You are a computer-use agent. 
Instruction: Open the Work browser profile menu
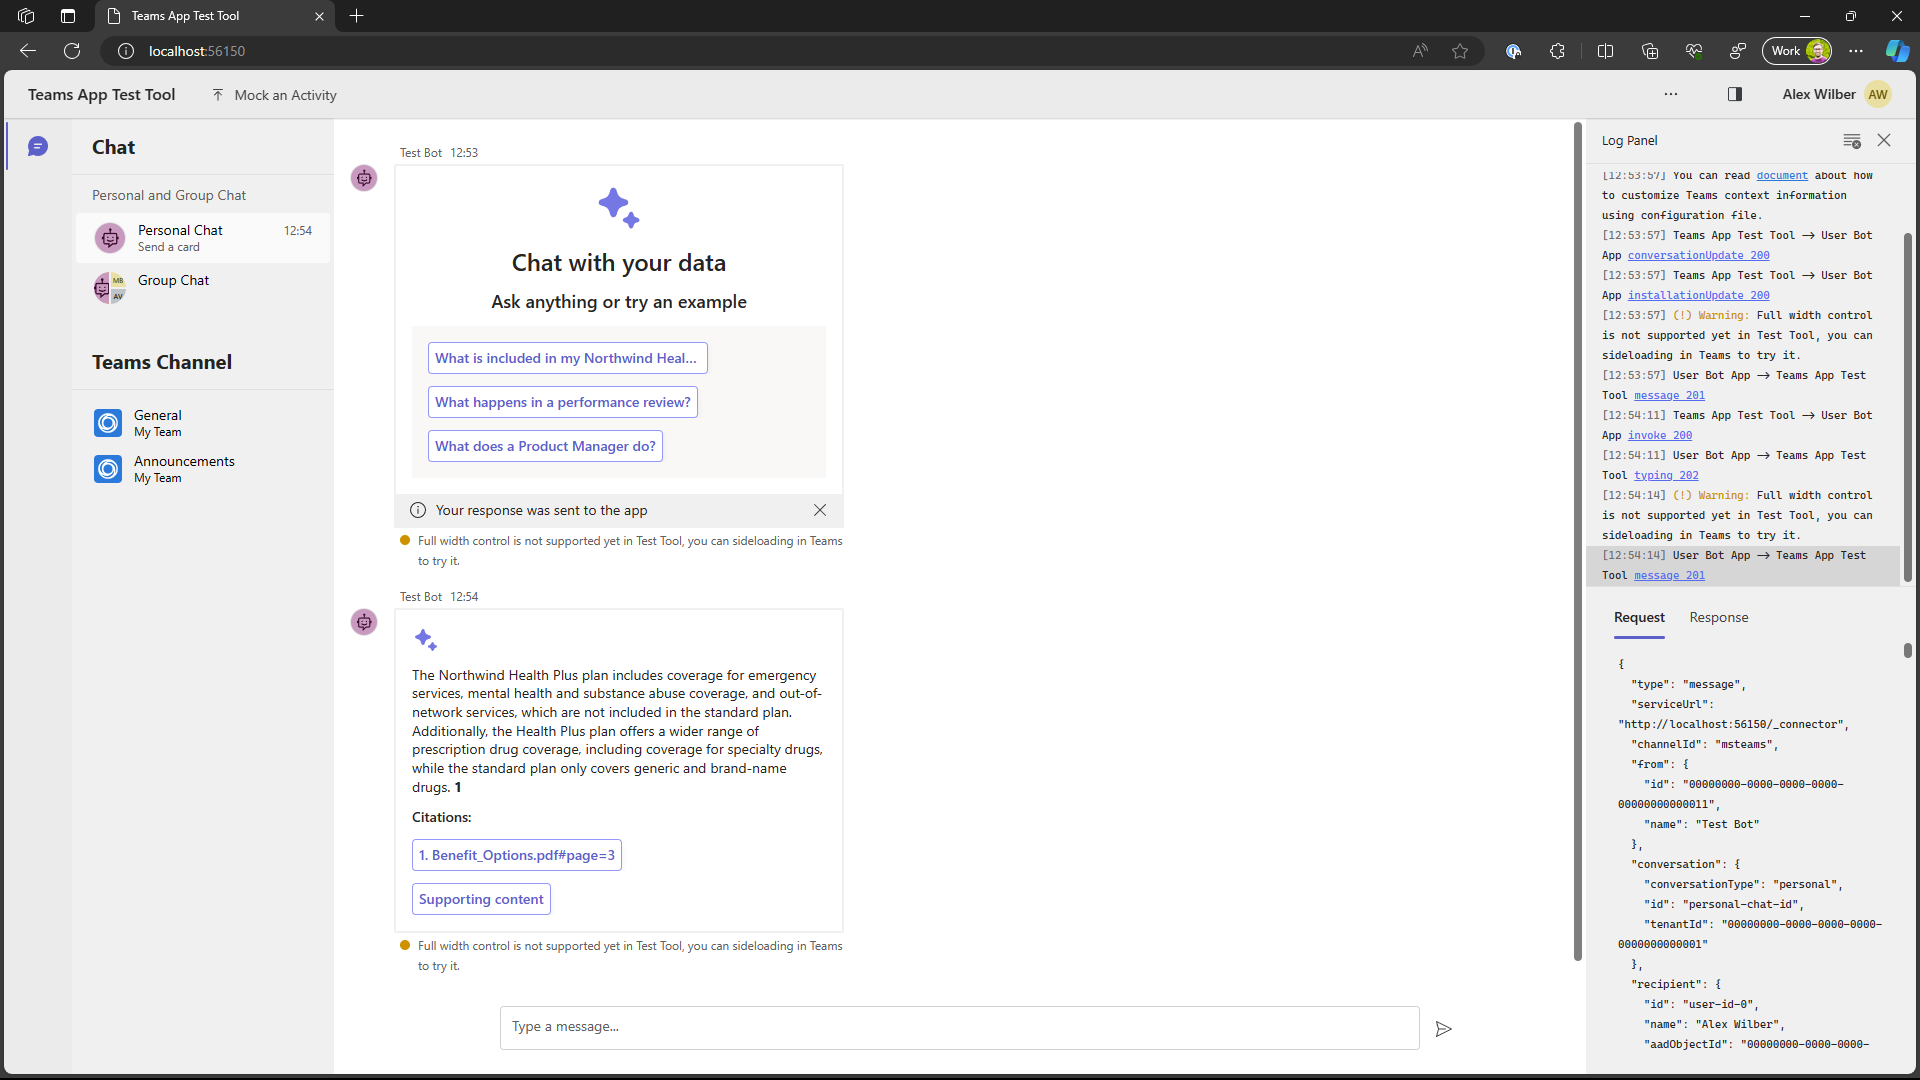coord(1796,51)
